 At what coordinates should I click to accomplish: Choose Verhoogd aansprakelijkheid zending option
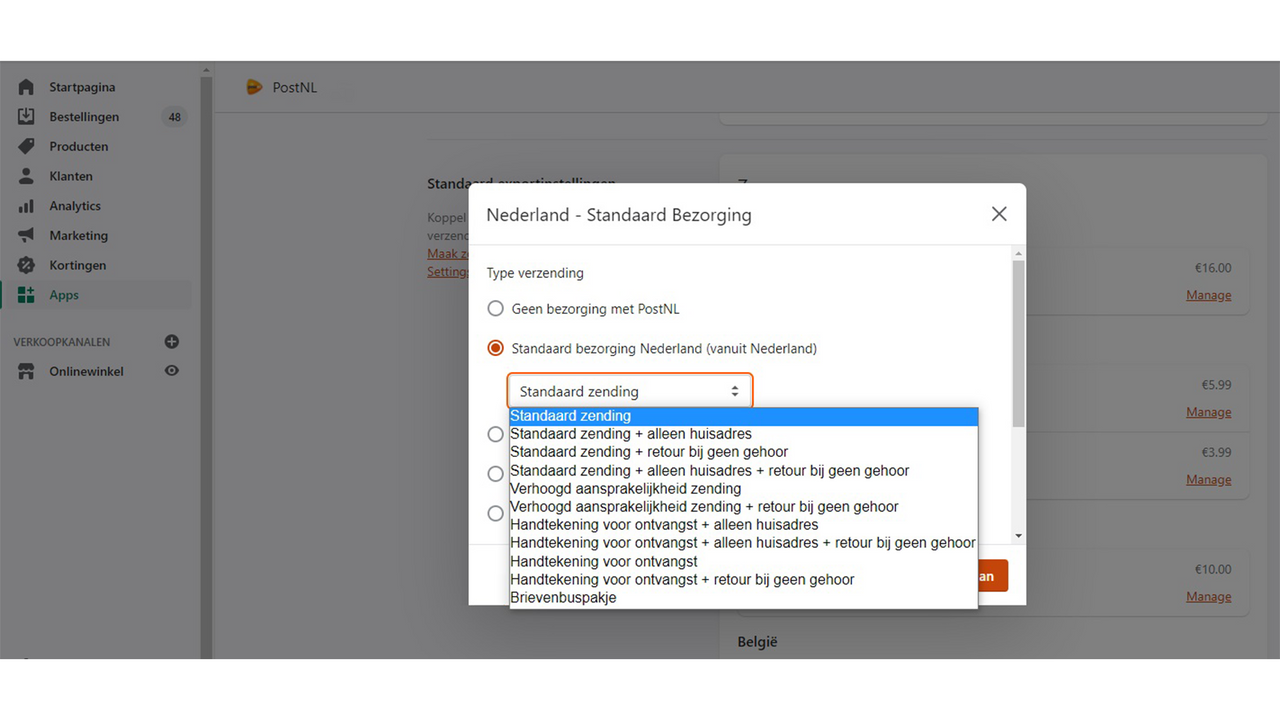click(x=743, y=489)
